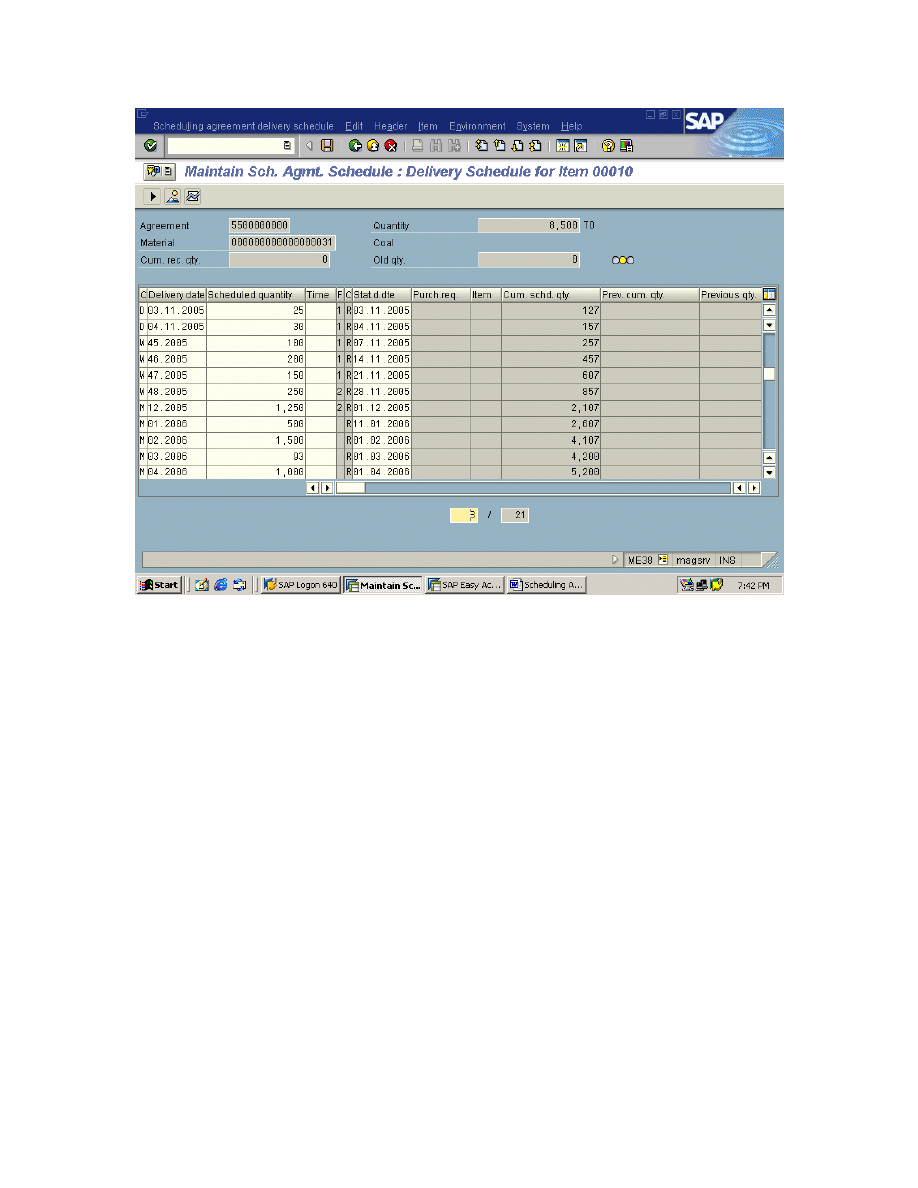Open the Environment menu
Image resolution: width=918 pixels, height=1188 pixels.
click(x=477, y=126)
